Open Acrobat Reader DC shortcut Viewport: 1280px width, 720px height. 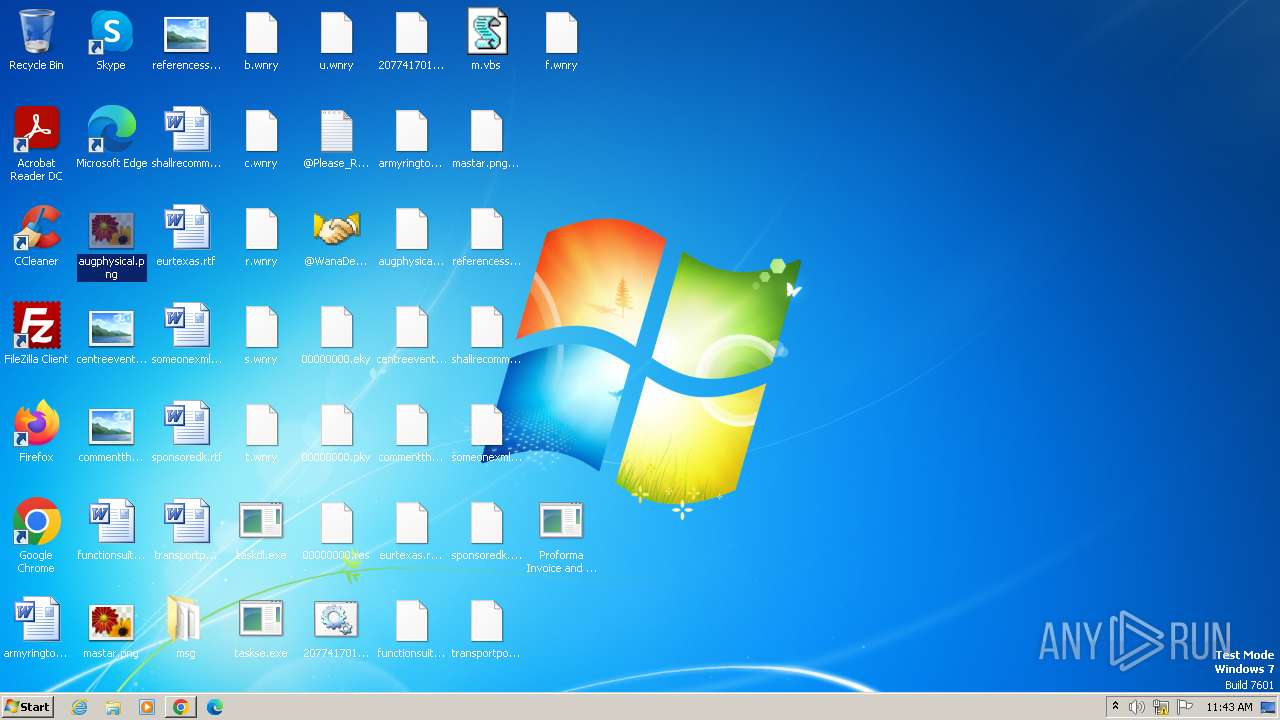tap(36, 144)
